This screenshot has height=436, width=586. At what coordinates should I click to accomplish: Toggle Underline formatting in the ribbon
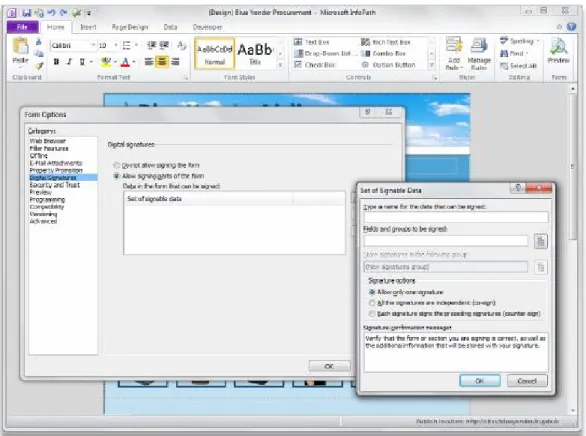pyautogui.click(x=82, y=62)
